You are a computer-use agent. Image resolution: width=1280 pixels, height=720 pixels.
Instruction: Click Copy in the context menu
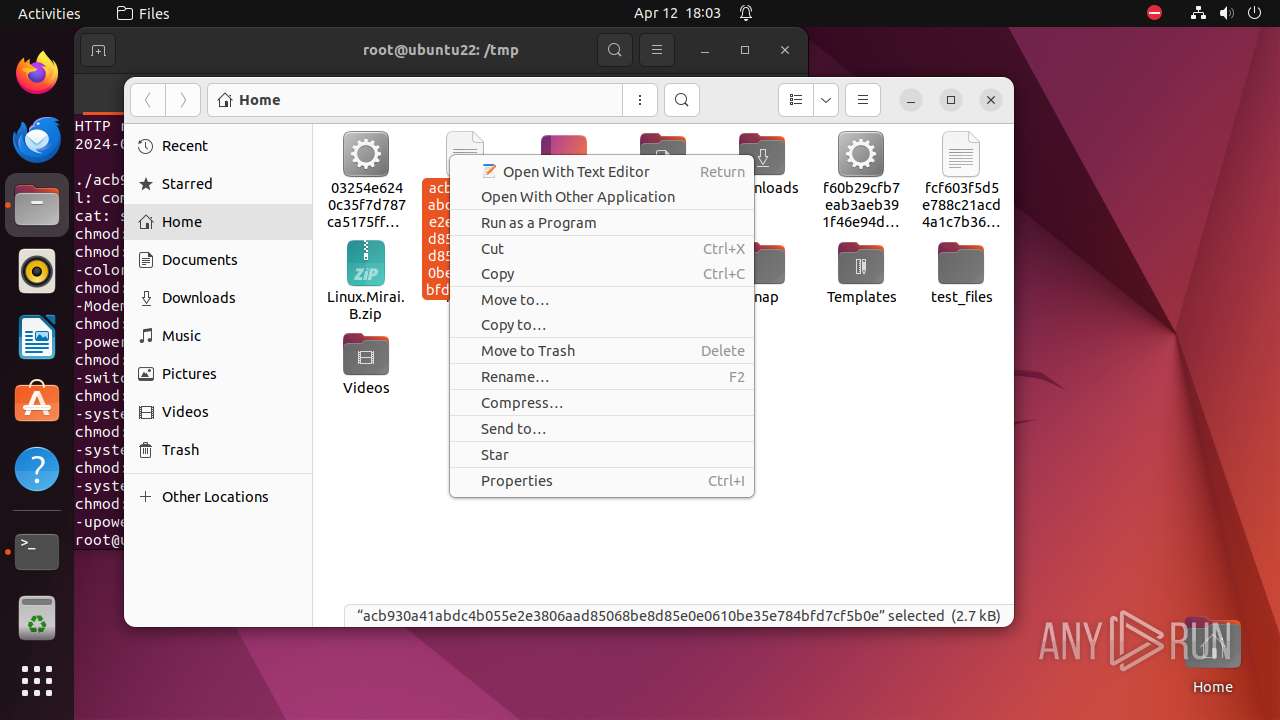(601, 274)
